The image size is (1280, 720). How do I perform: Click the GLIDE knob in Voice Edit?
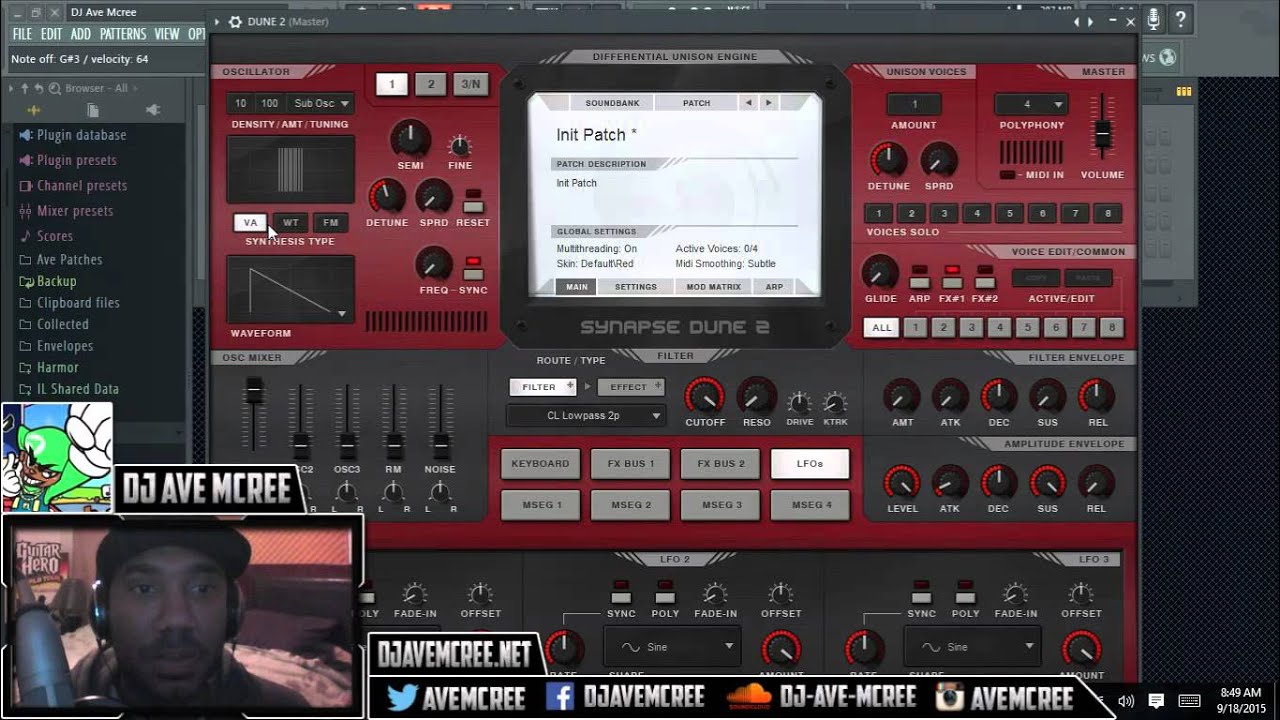[879, 273]
